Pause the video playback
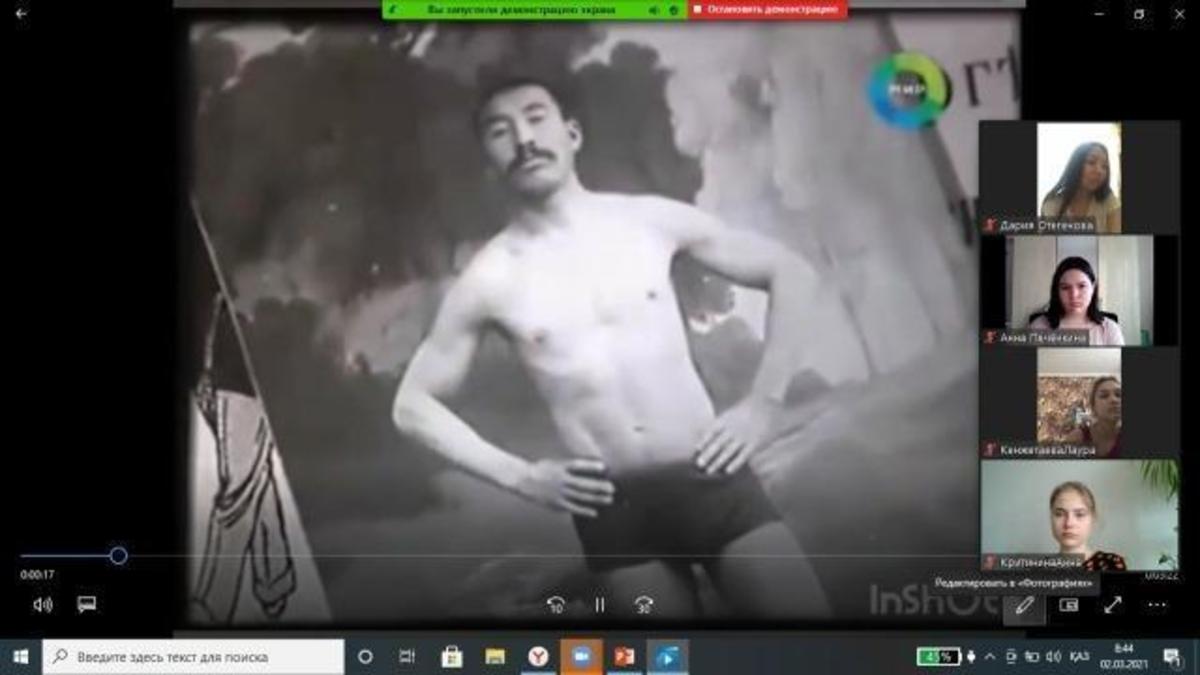1200x675 pixels. (x=600, y=605)
